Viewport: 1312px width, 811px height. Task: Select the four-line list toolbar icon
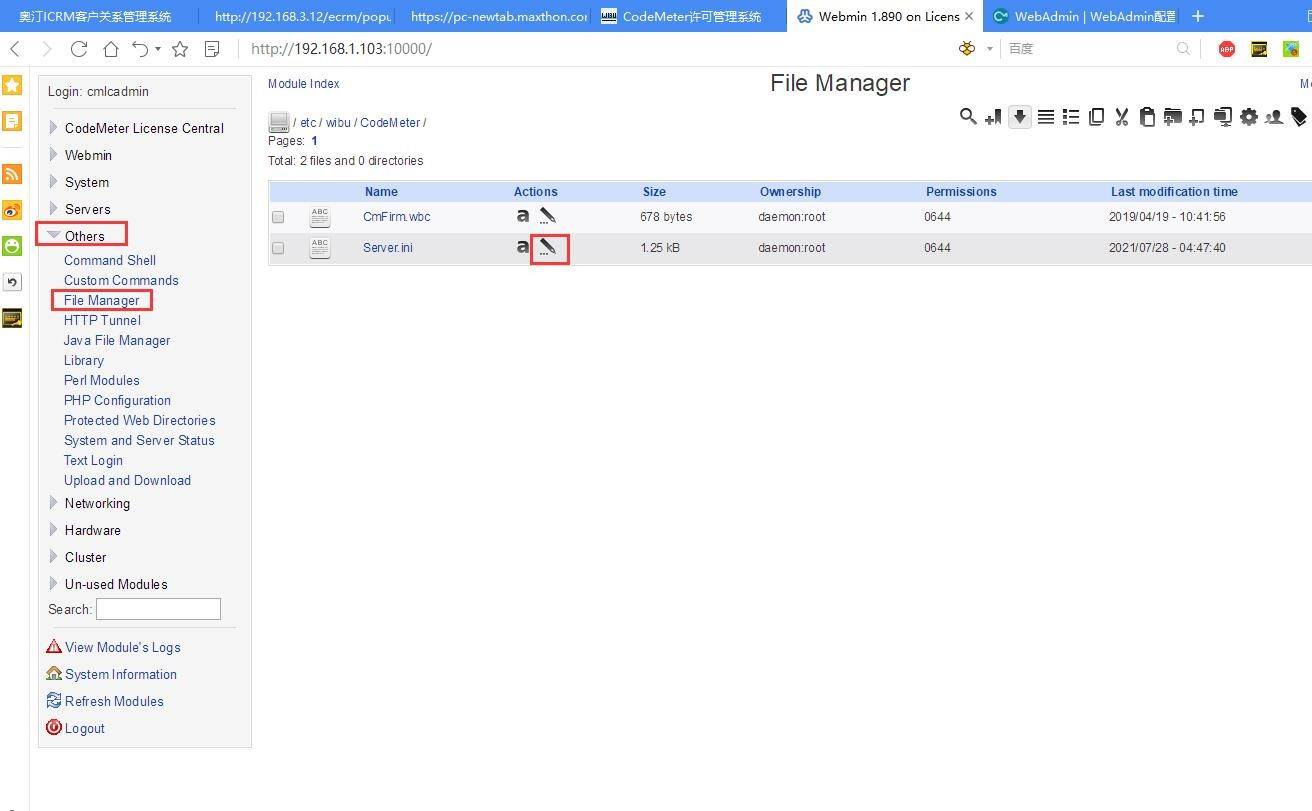tap(1045, 117)
